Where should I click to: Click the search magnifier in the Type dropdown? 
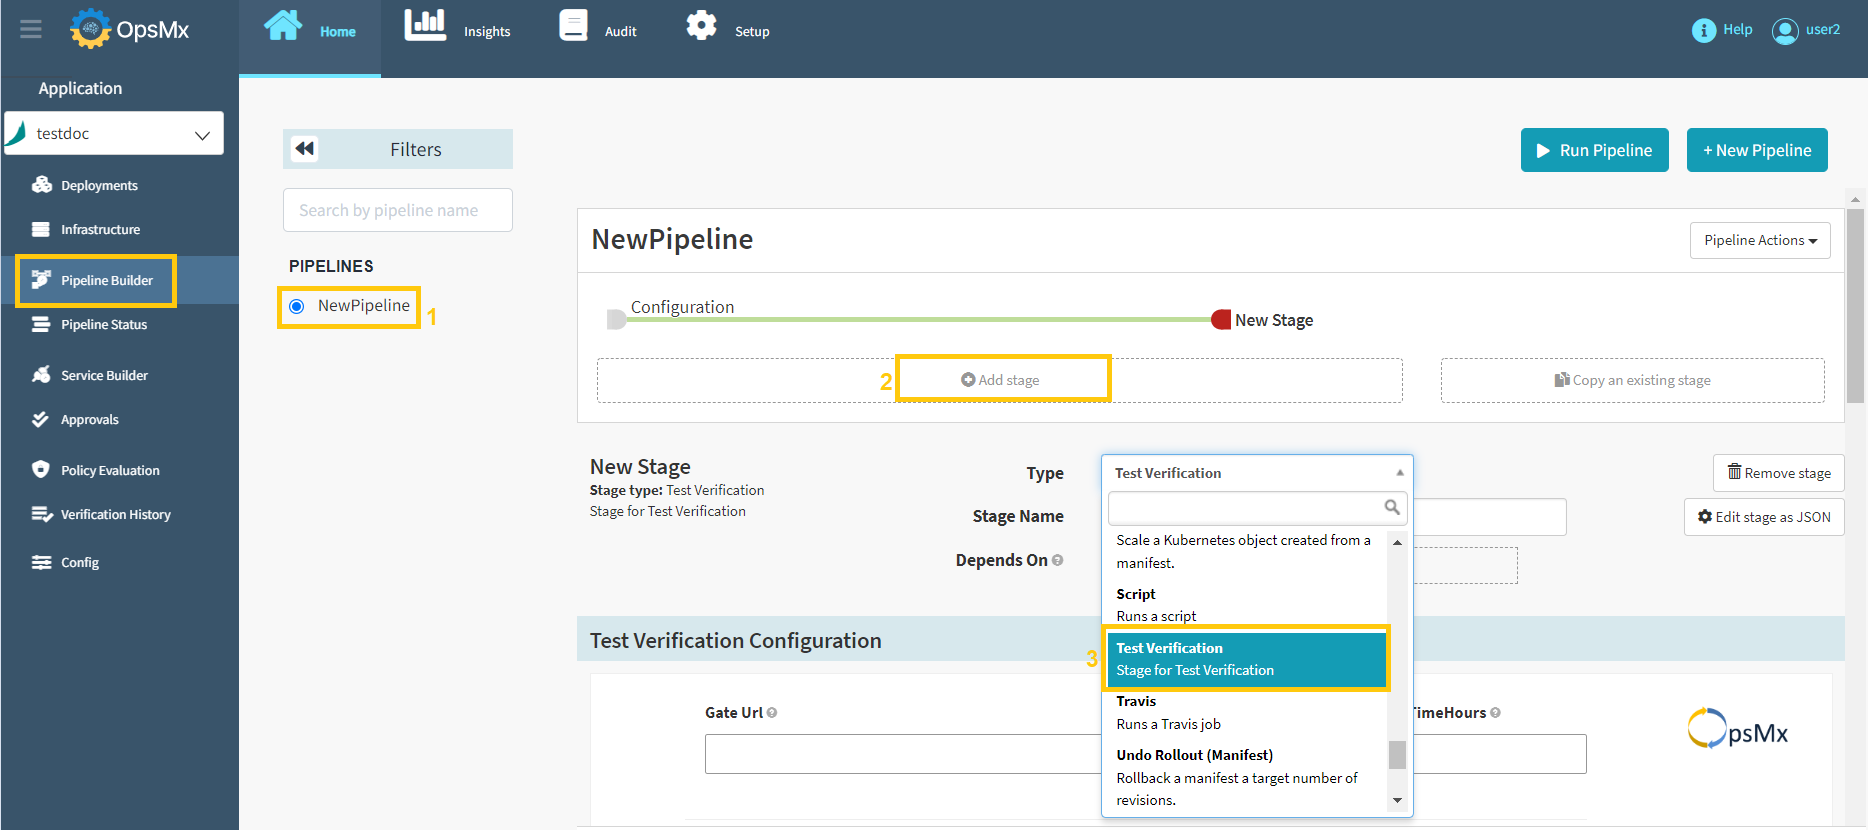click(1391, 508)
